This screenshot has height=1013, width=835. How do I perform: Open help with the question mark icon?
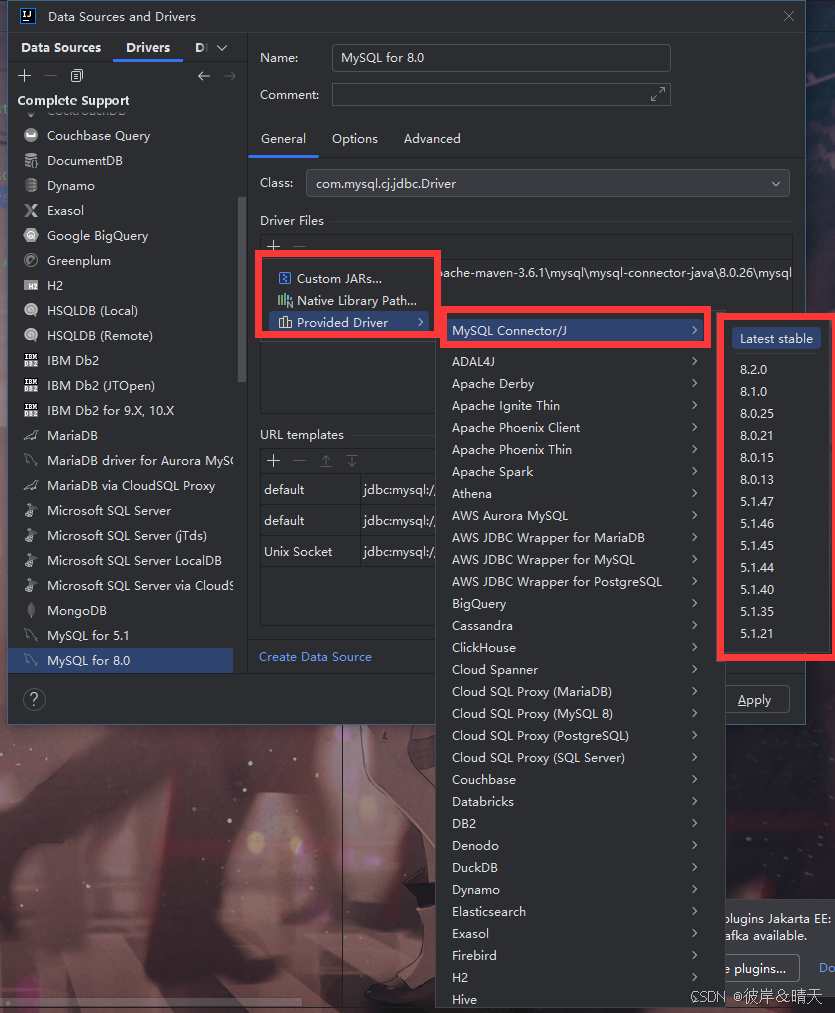click(x=34, y=699)
